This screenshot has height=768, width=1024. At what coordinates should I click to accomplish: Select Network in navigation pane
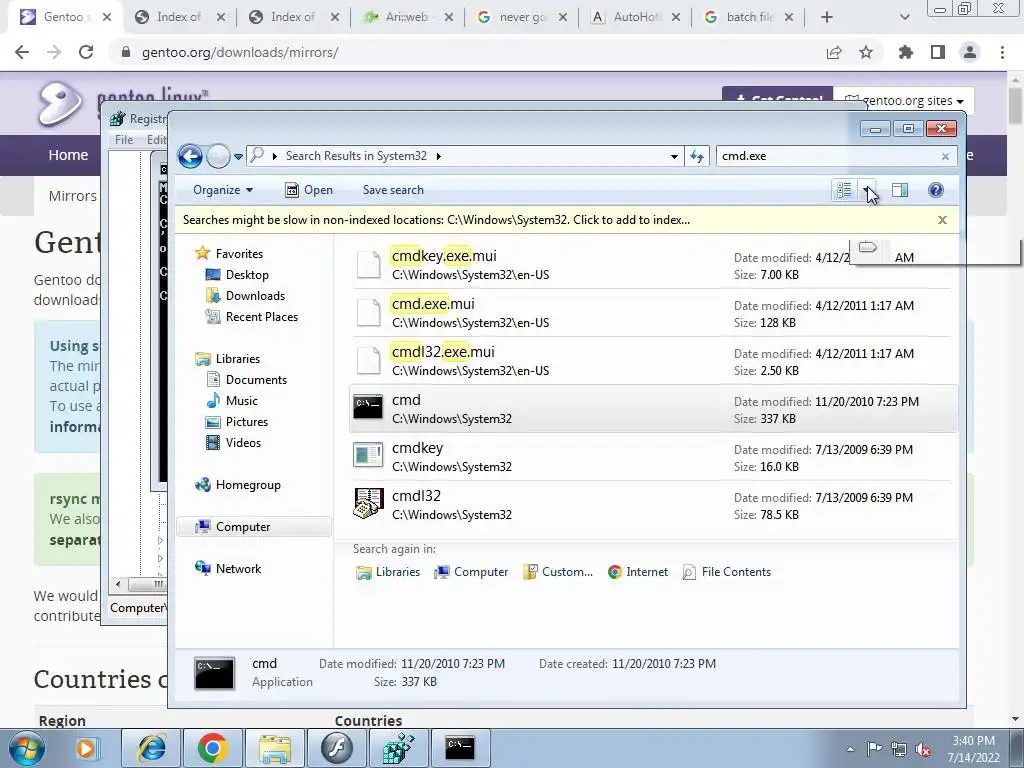(228, 568)
